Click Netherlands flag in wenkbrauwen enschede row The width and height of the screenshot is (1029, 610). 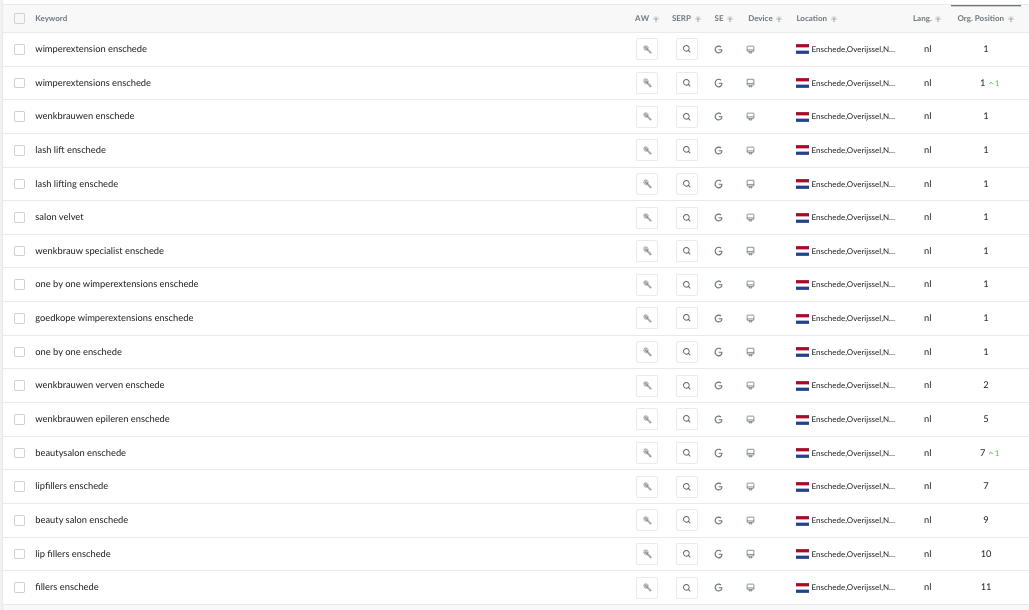click(802, 117)
